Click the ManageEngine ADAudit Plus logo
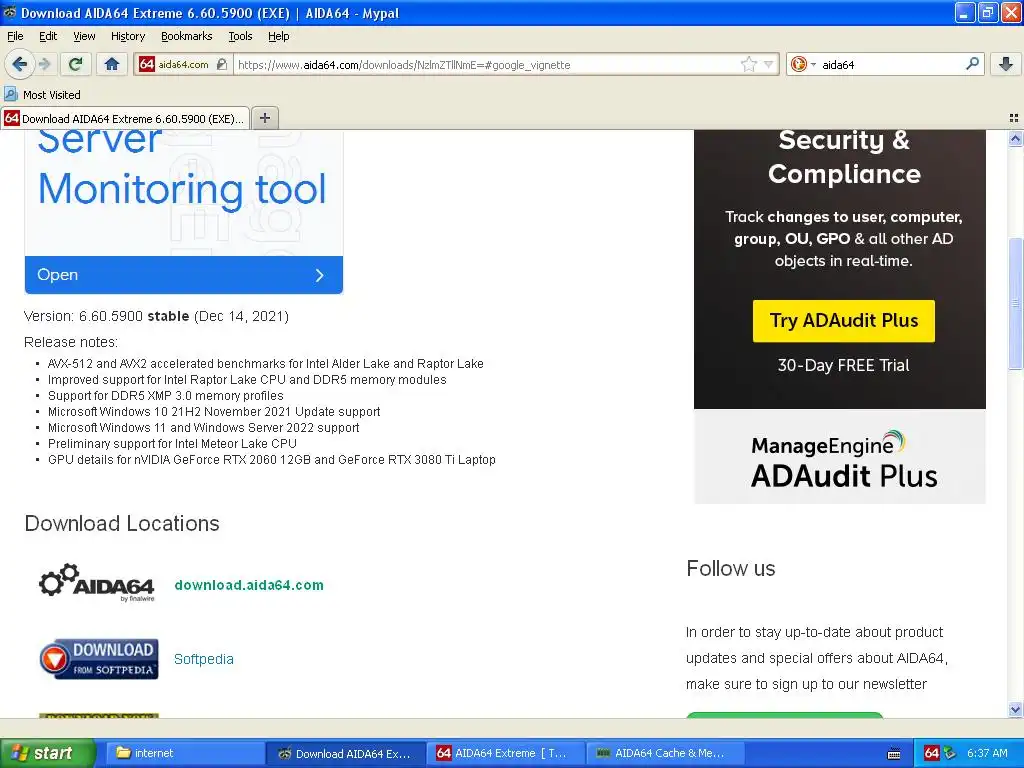Viewport: 1024px width, 768px height. (844, 460)
